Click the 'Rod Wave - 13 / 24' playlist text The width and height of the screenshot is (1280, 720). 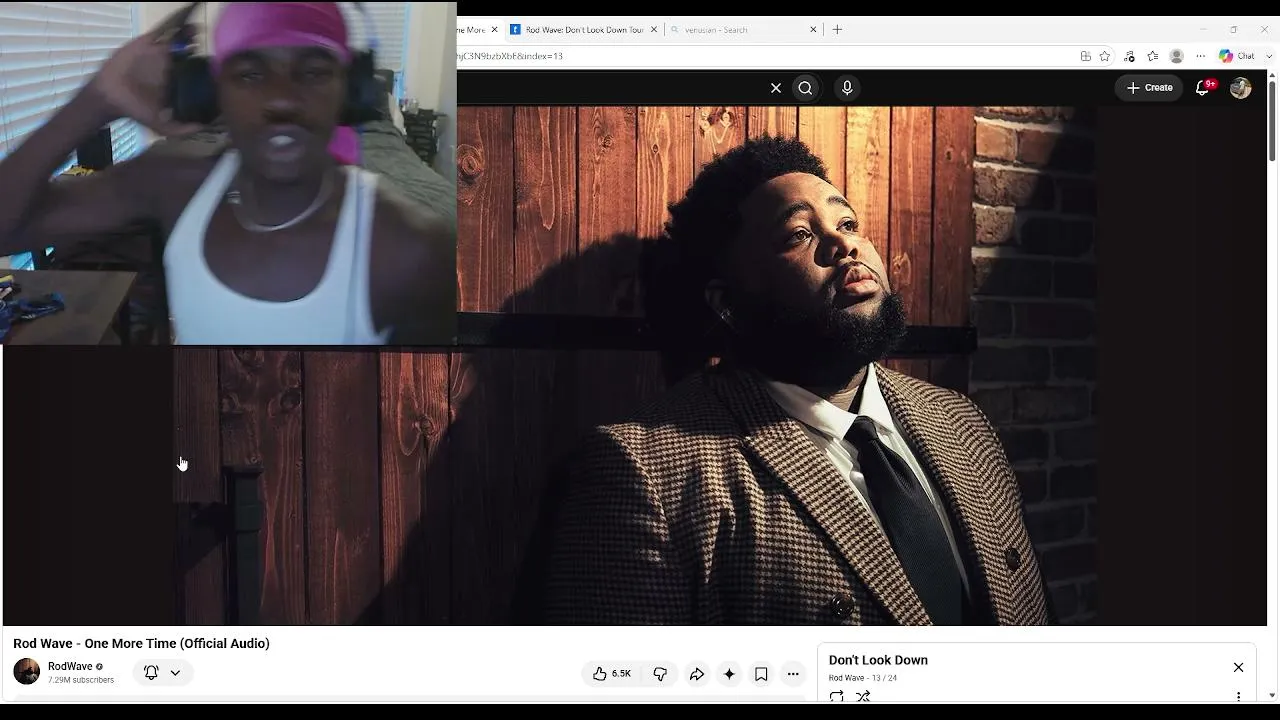point(863,678)
